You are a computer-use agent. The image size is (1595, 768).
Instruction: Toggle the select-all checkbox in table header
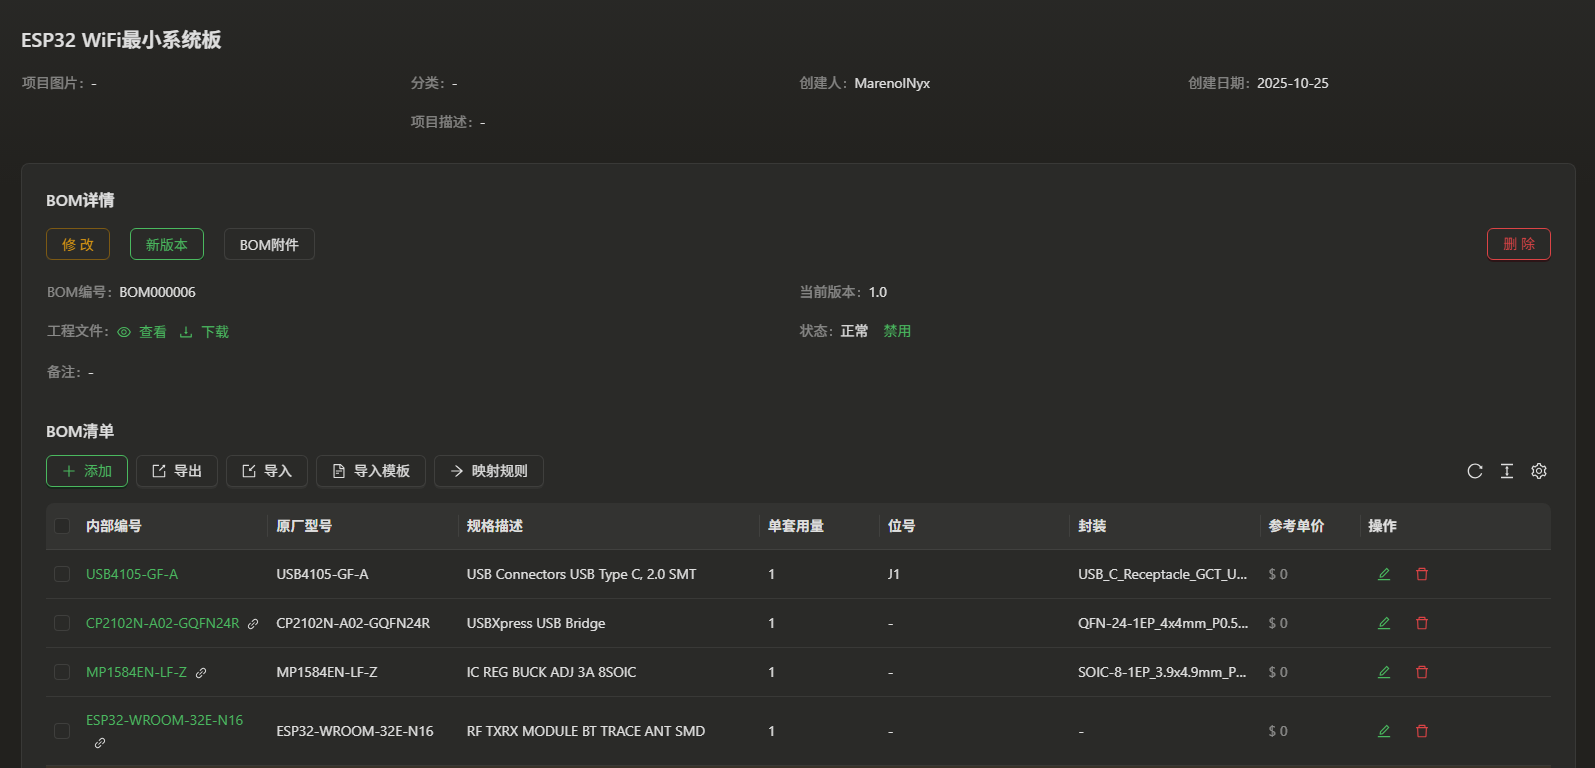click(62, 526)
